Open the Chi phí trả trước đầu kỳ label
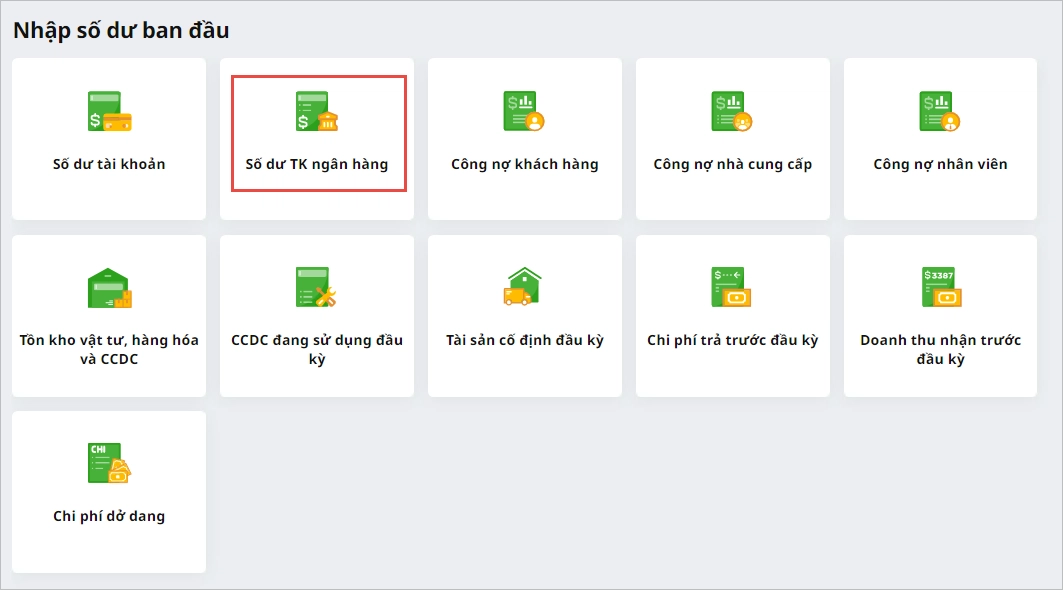 point(732,340)
